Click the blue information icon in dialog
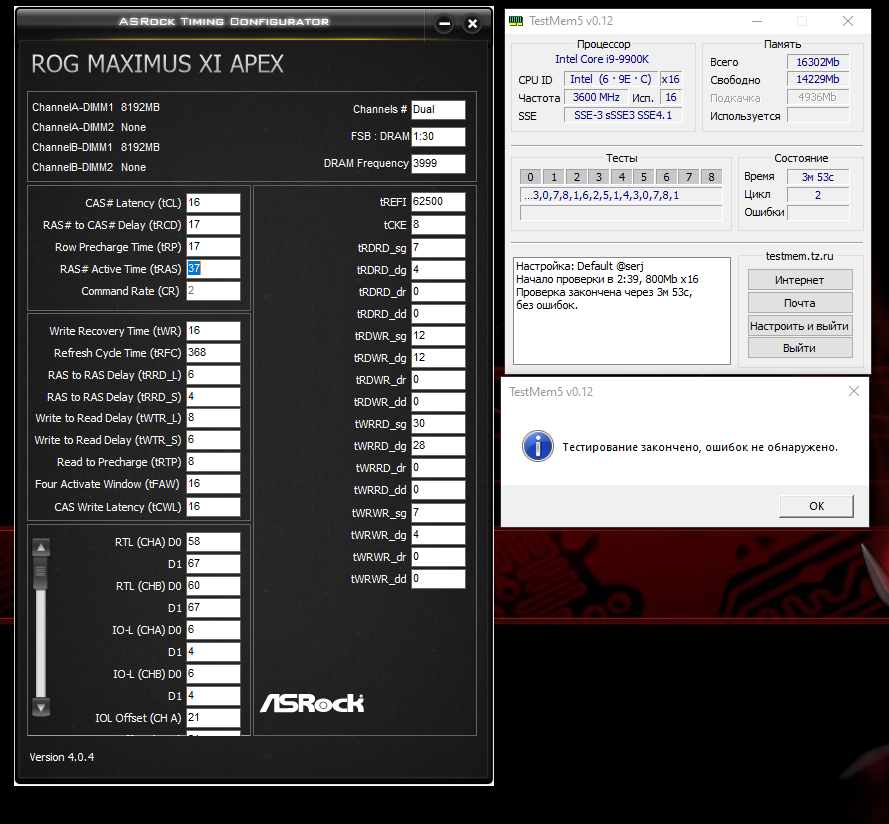This screenshot has width=889, height=824. click(x=537, y=446)
